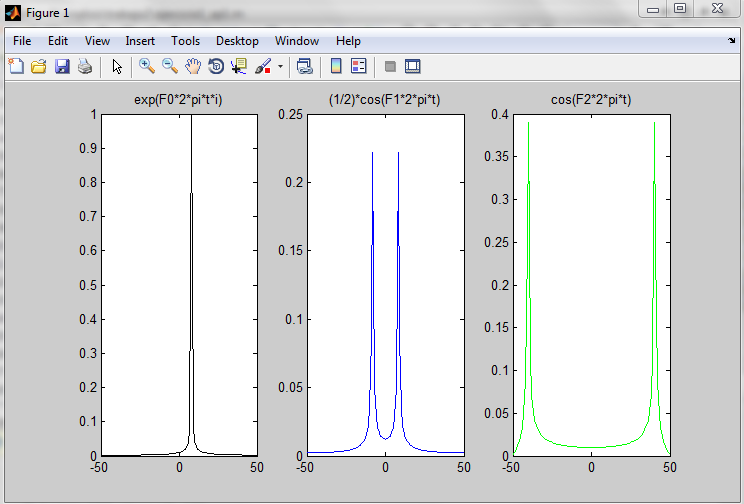
Task: Print the figure using printer icon
Action: (85, 67)
